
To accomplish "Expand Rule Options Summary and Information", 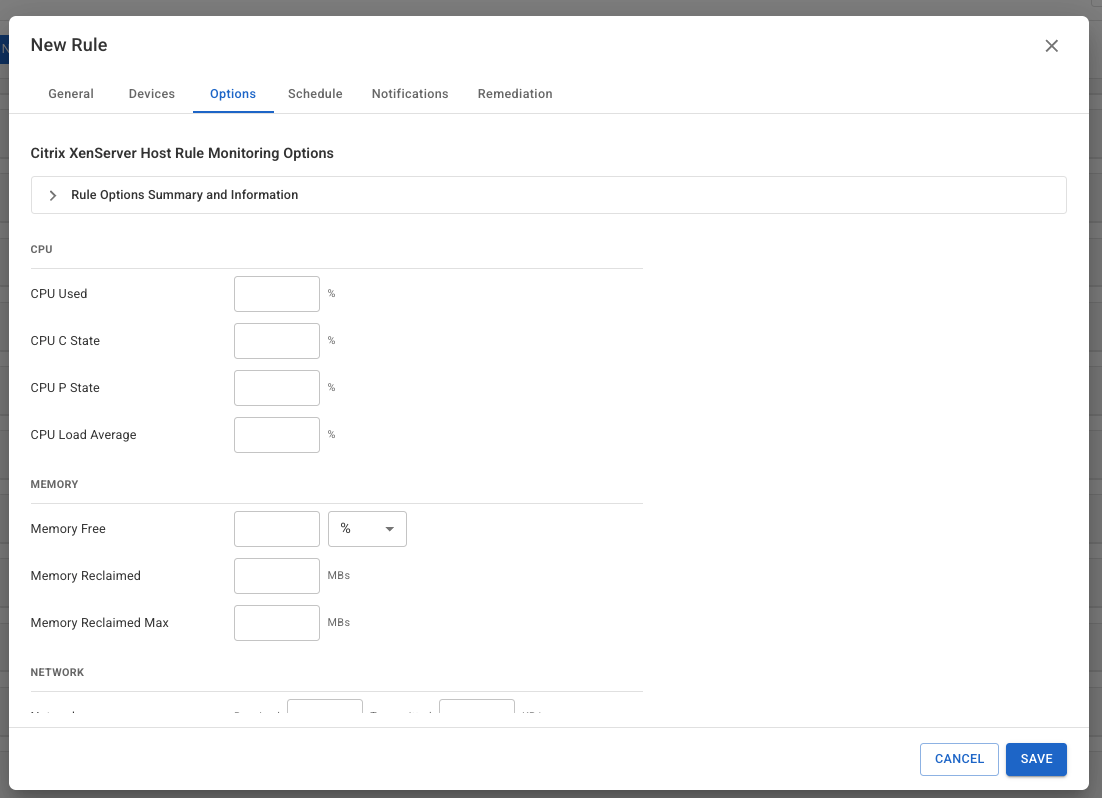I will pos(548,195).
